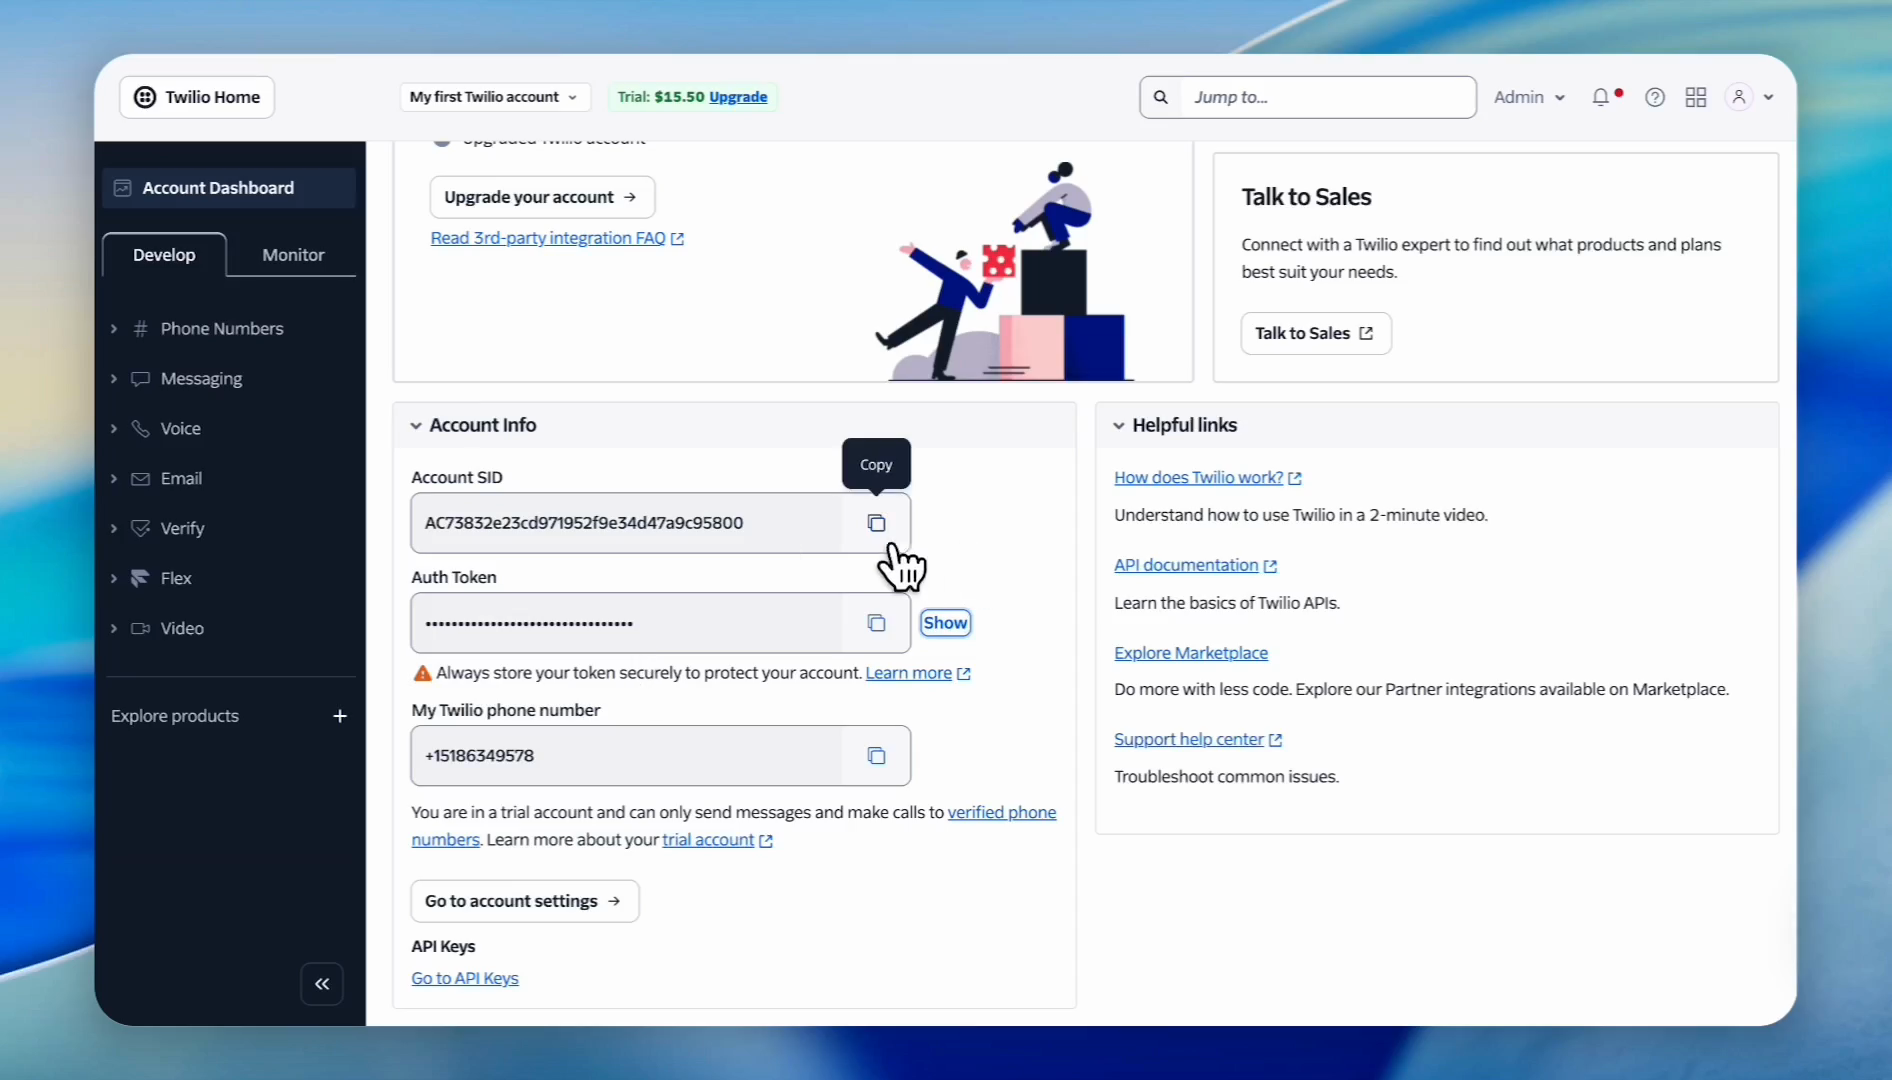This screenshot has width=1892, height=1080.
Task: Click Go to account settings button
Action: pyautogui.click(x=524, y=901)
